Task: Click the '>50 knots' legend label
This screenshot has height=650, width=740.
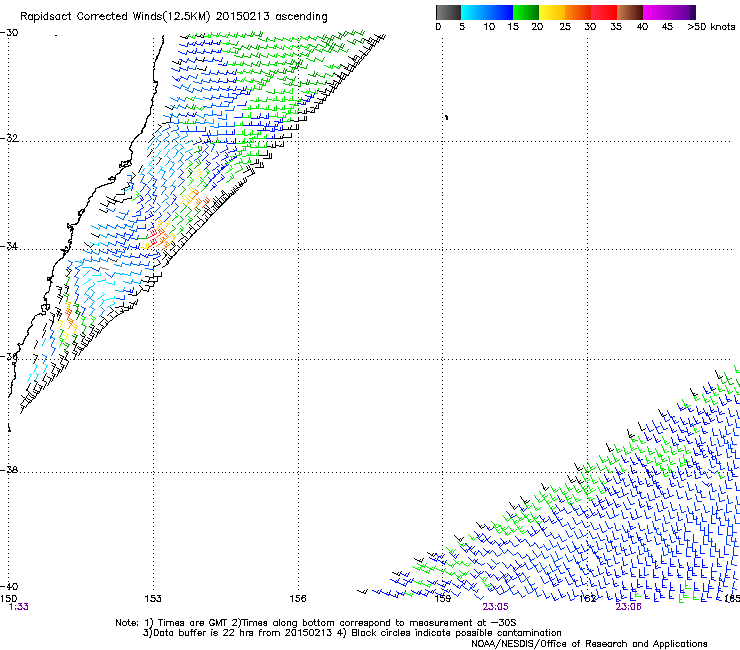Action: coord(711,27)
